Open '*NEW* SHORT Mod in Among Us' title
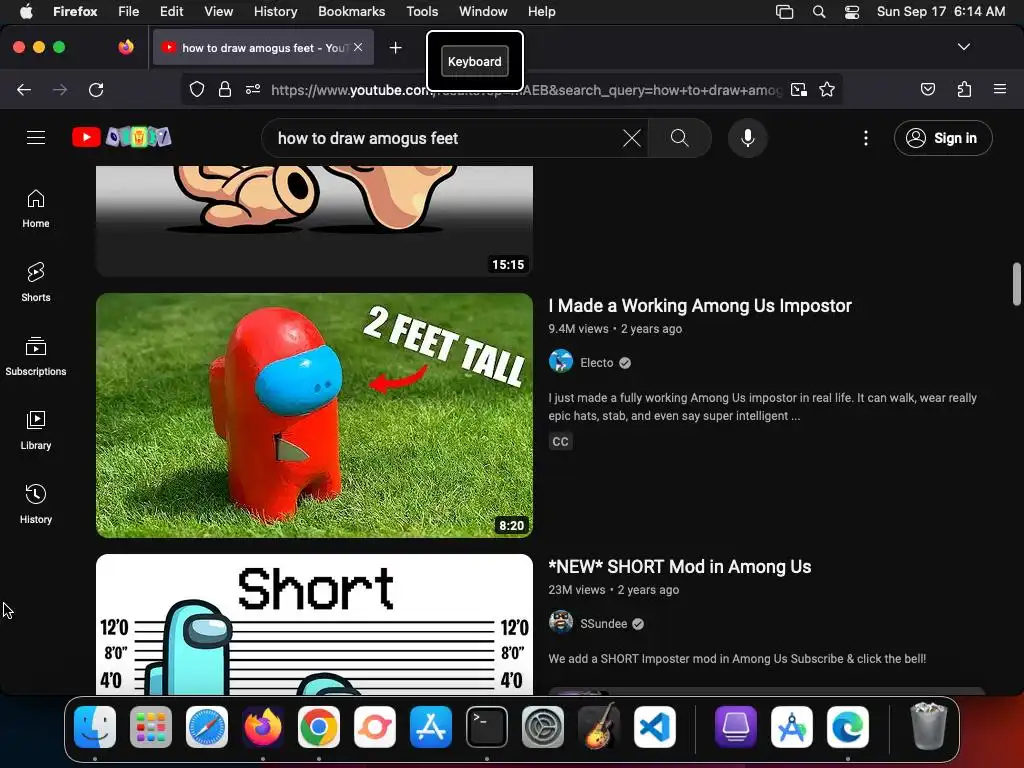1024x768 pixels. click(x=679, y=567)
